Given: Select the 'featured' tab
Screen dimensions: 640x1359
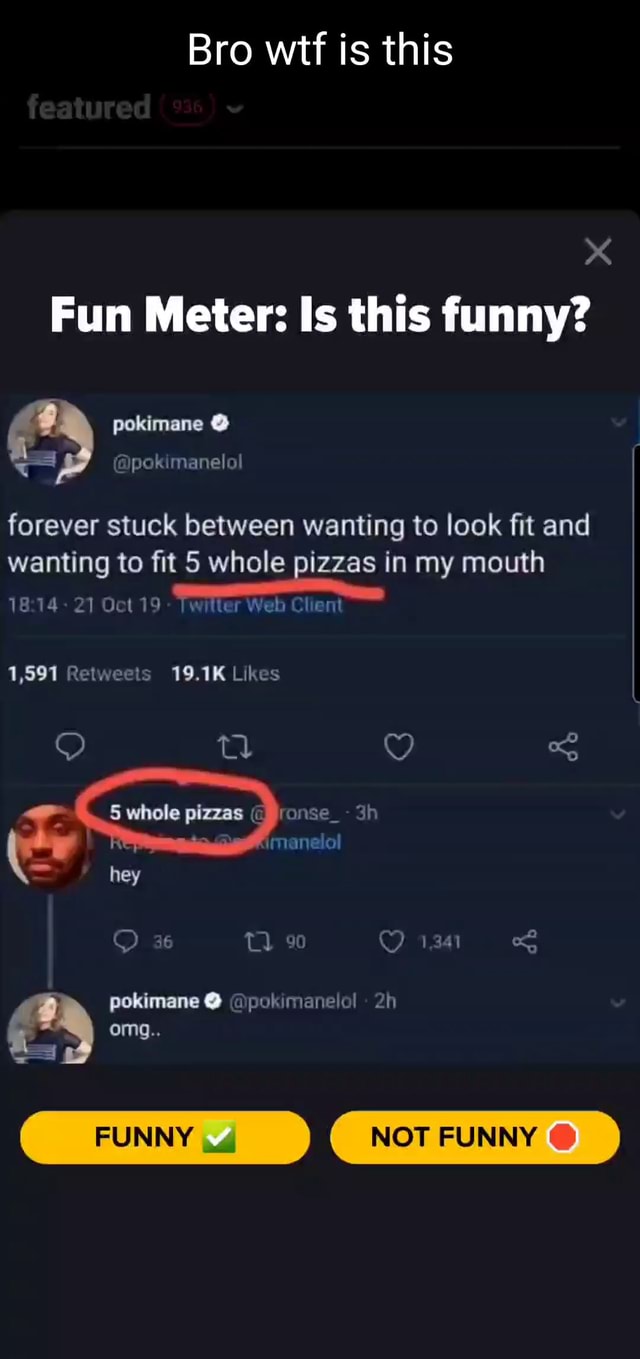Looking at the screenshot, I should point(88,108).
